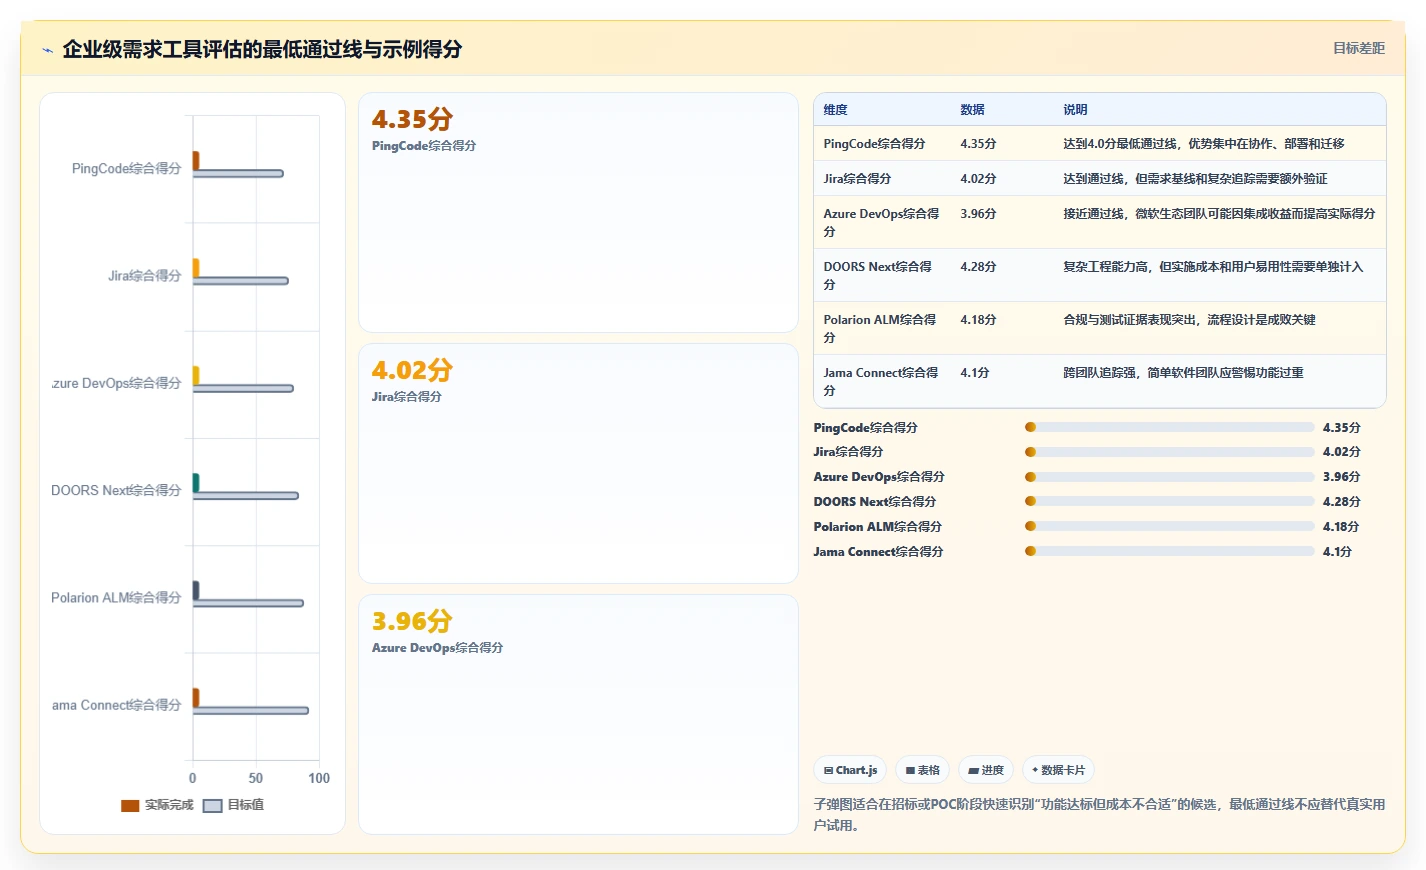The image size is (1426, 870).
Task: Click the PingCode综合得分 caption under the 4.35分 card value
Action: click(424, 146)
